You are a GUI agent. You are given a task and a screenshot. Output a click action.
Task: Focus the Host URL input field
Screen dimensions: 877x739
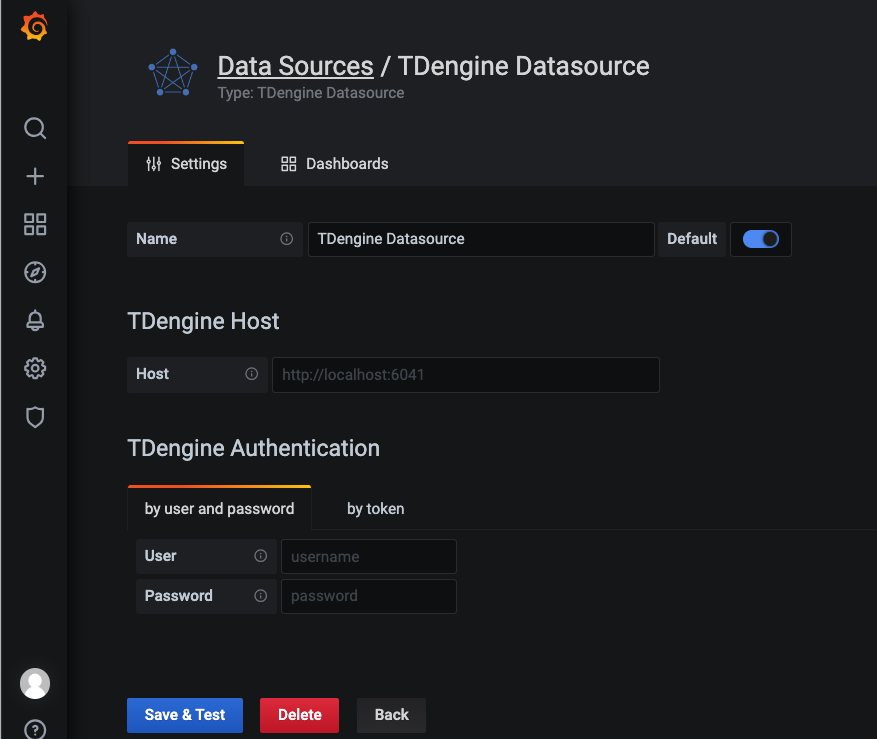(x=465, y=375)
